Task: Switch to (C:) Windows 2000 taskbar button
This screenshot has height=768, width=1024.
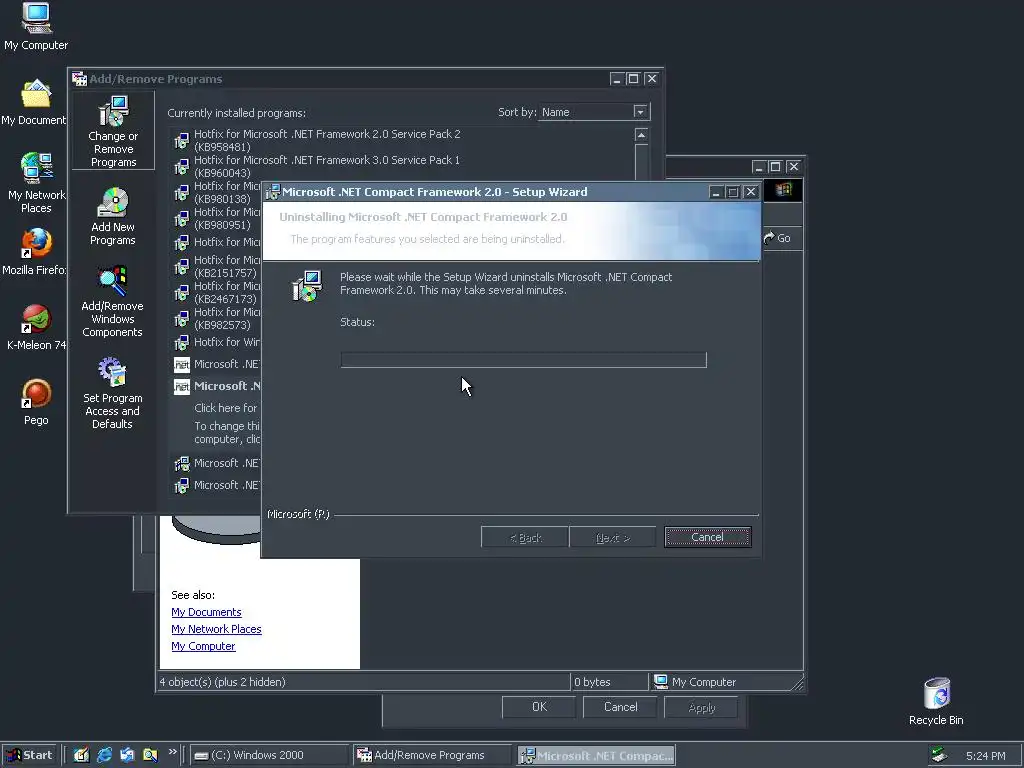Action: 269,756
